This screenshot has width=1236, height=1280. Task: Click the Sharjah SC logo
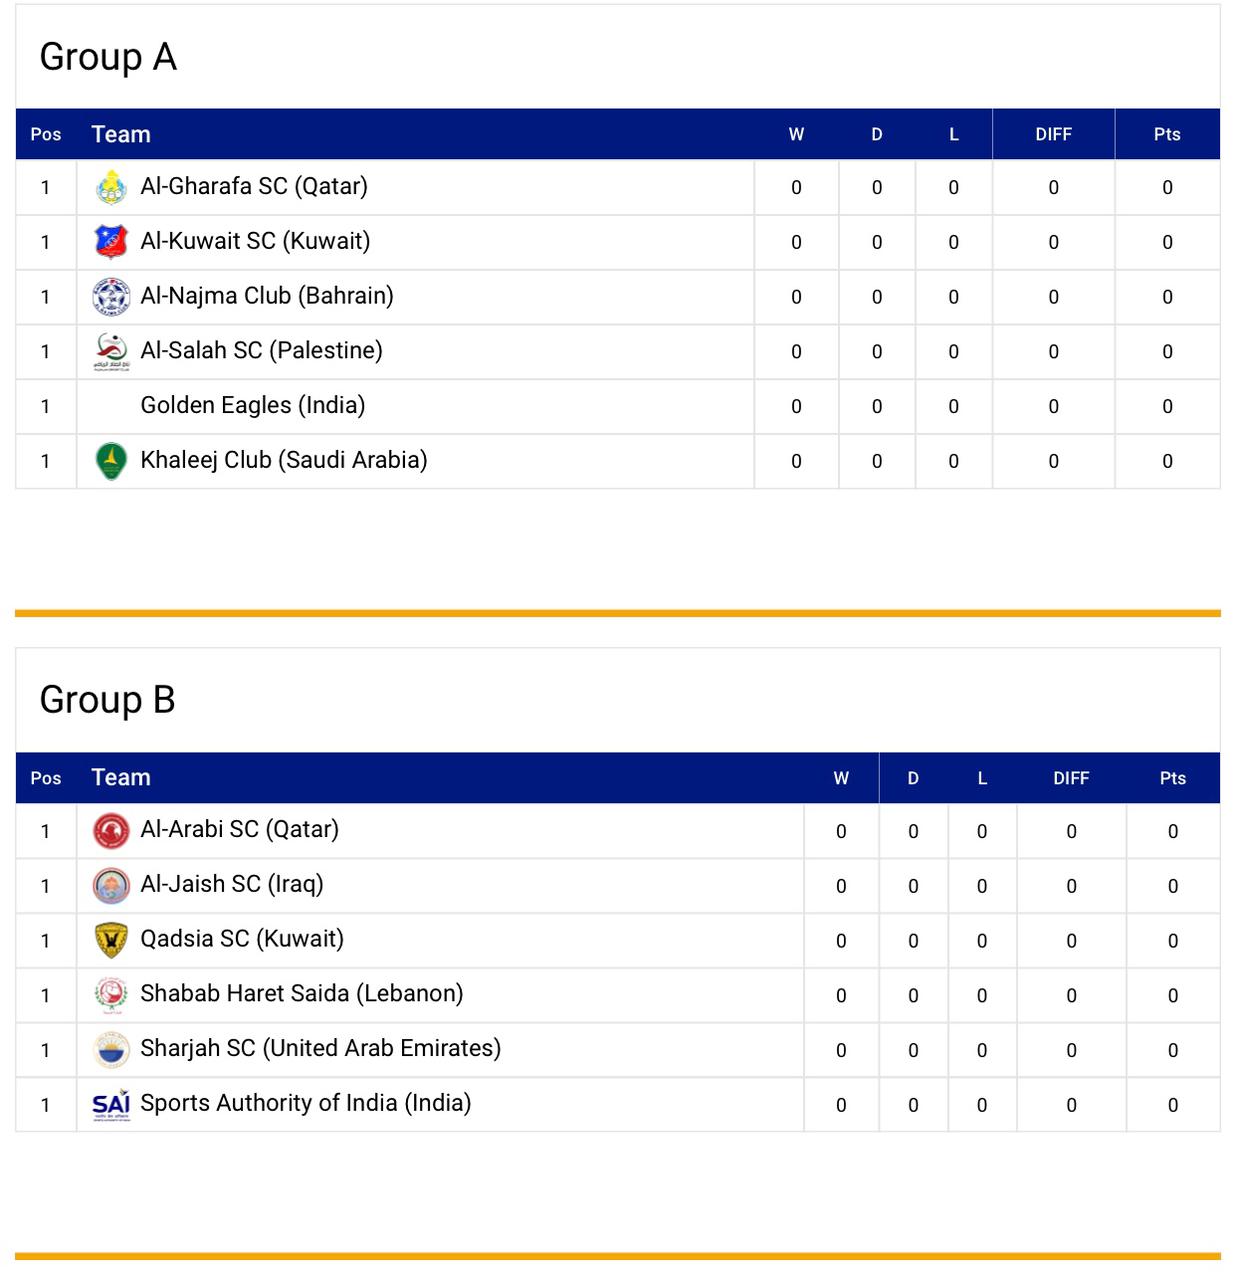pyautogui.click(x=111, y=1050)
